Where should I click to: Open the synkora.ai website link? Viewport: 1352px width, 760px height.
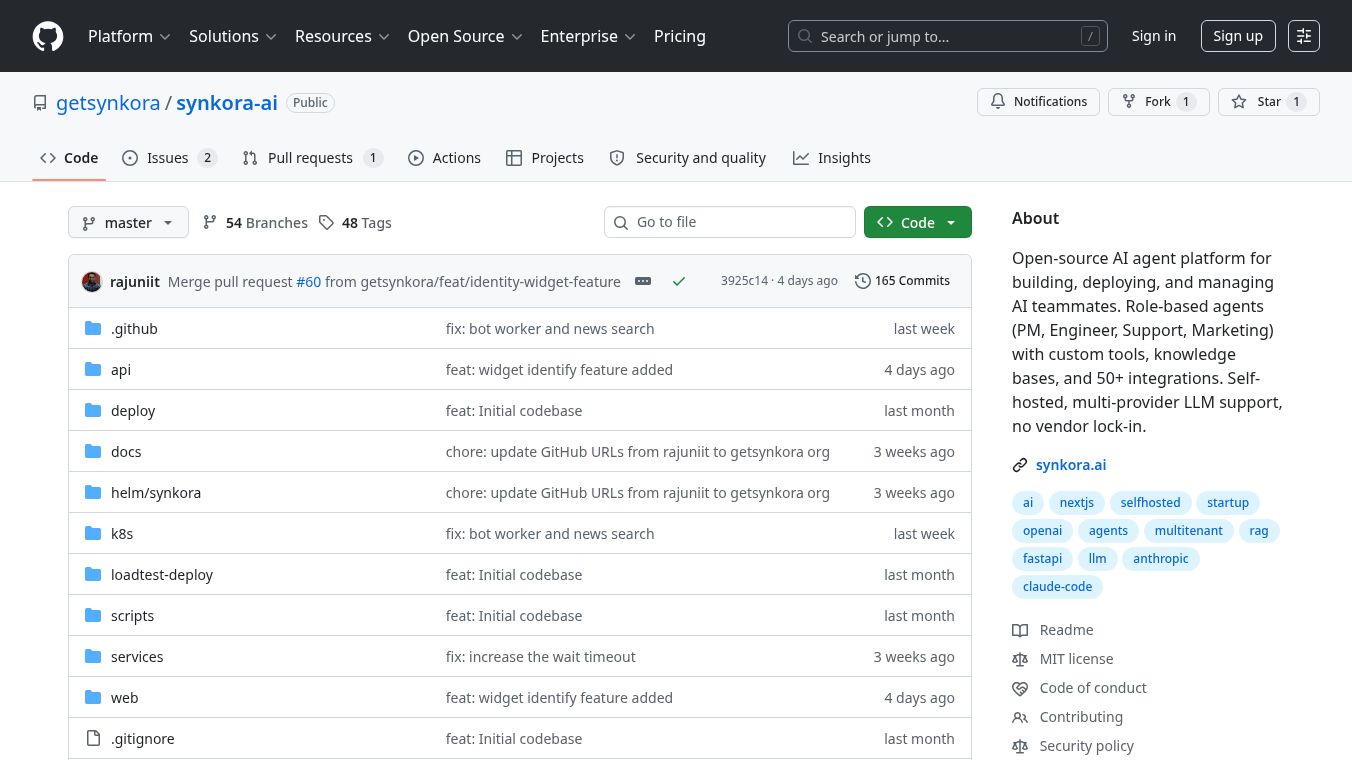[1070, 465]
